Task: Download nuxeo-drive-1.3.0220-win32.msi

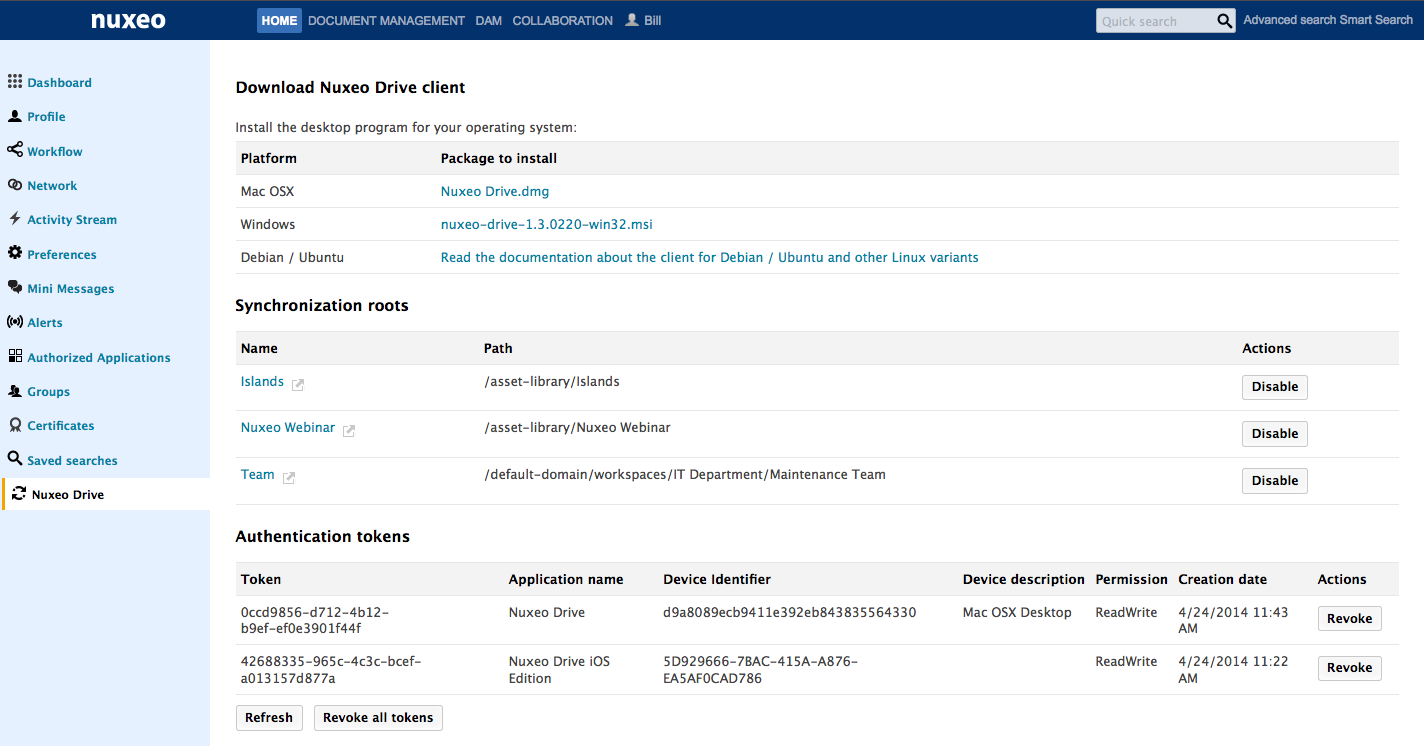Action: (x=547, y=224)
